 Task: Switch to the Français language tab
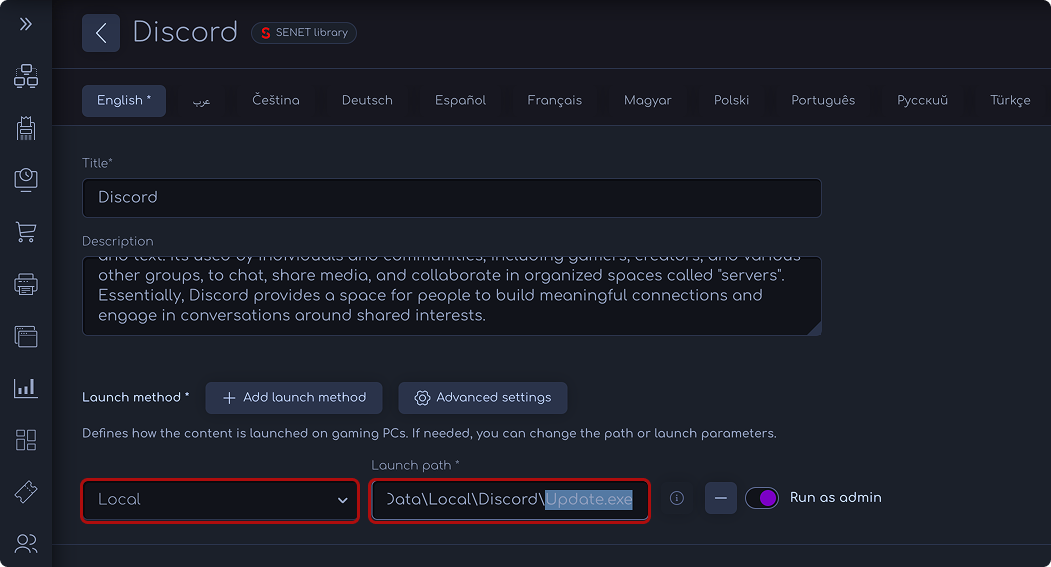pos(554,100)
